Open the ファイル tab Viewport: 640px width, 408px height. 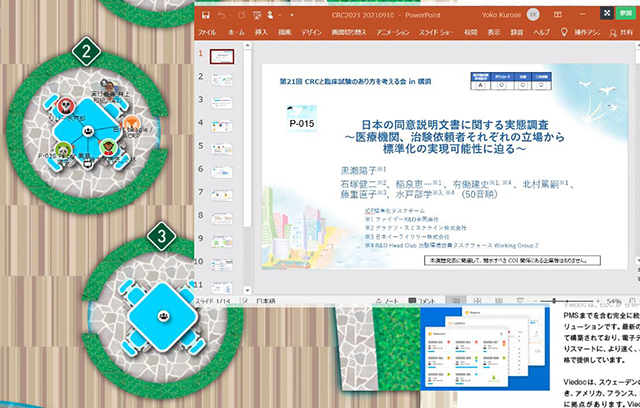pyautogui.click(x=207, y=32)
